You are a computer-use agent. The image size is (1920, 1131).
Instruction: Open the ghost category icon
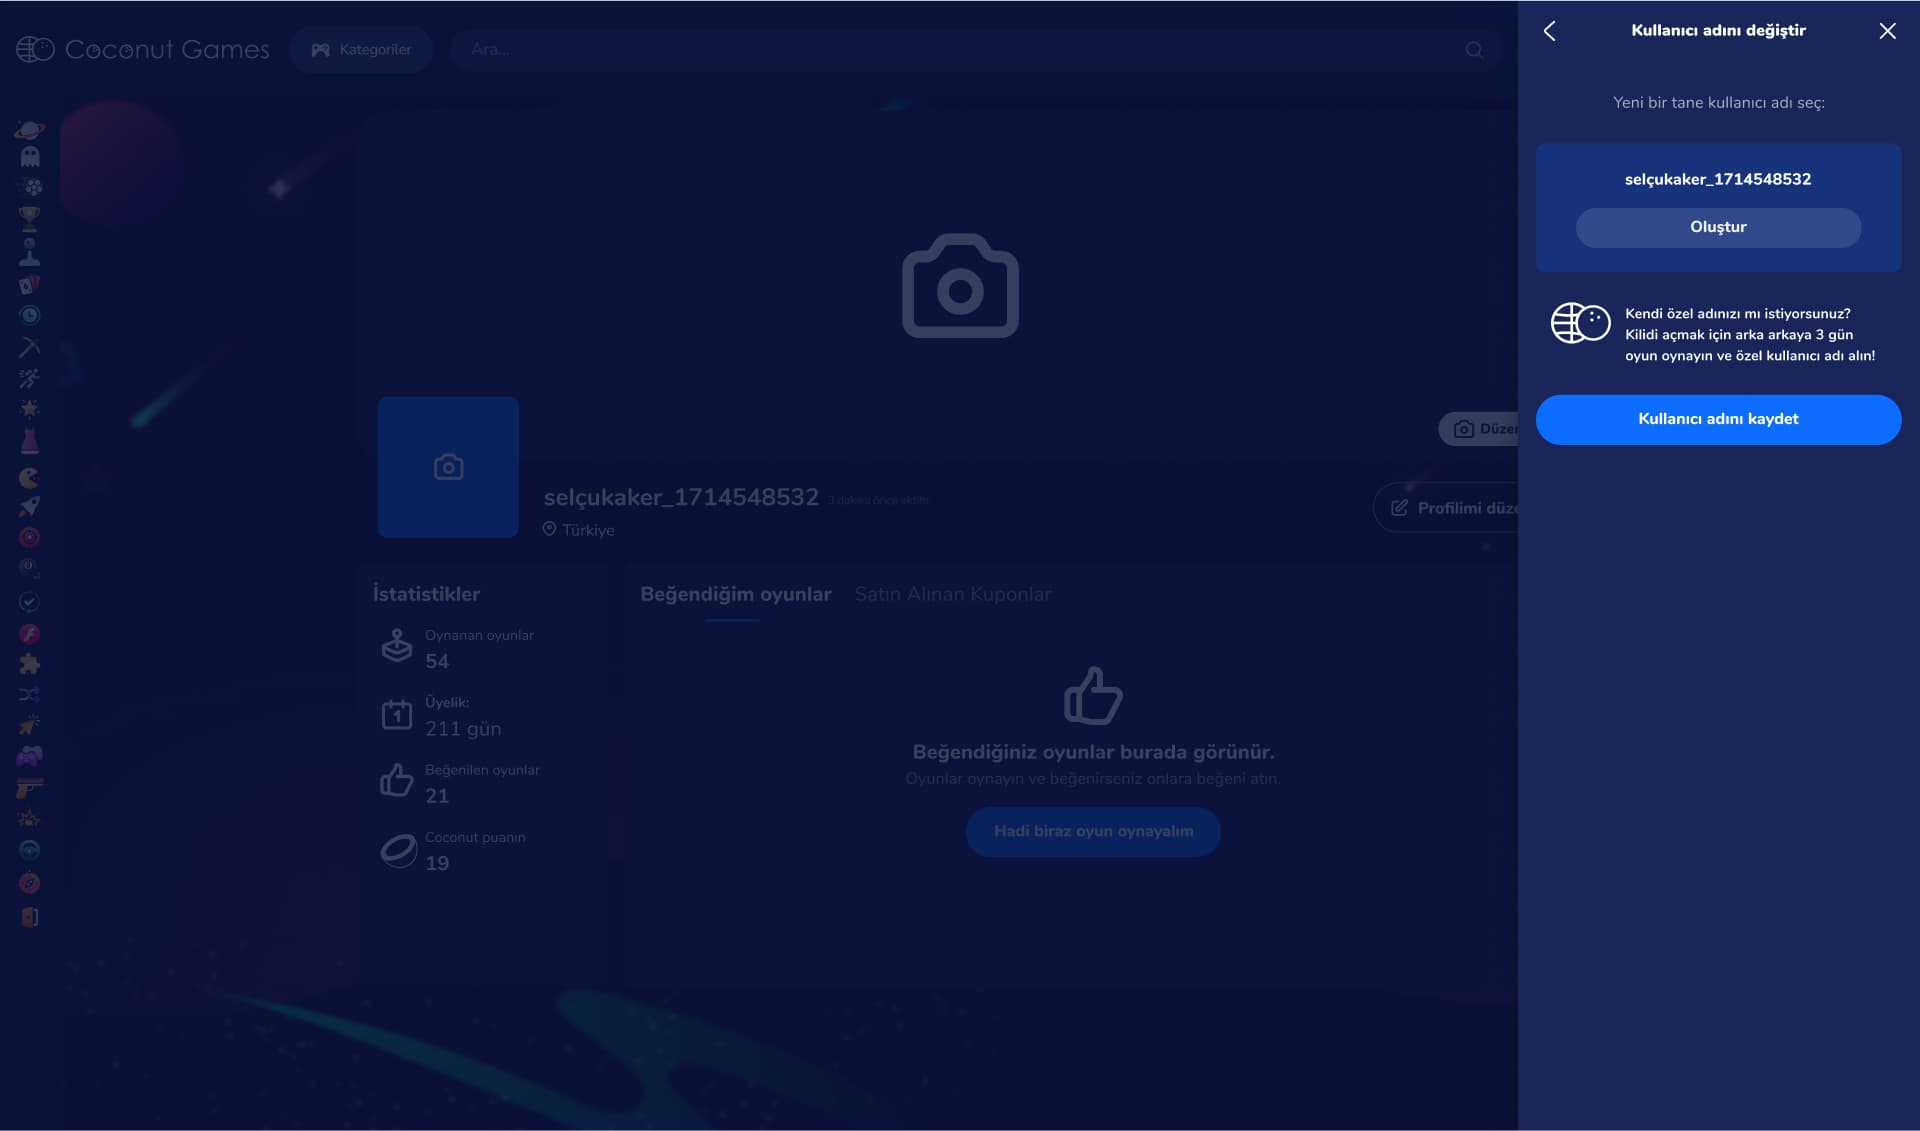[30, 157]
